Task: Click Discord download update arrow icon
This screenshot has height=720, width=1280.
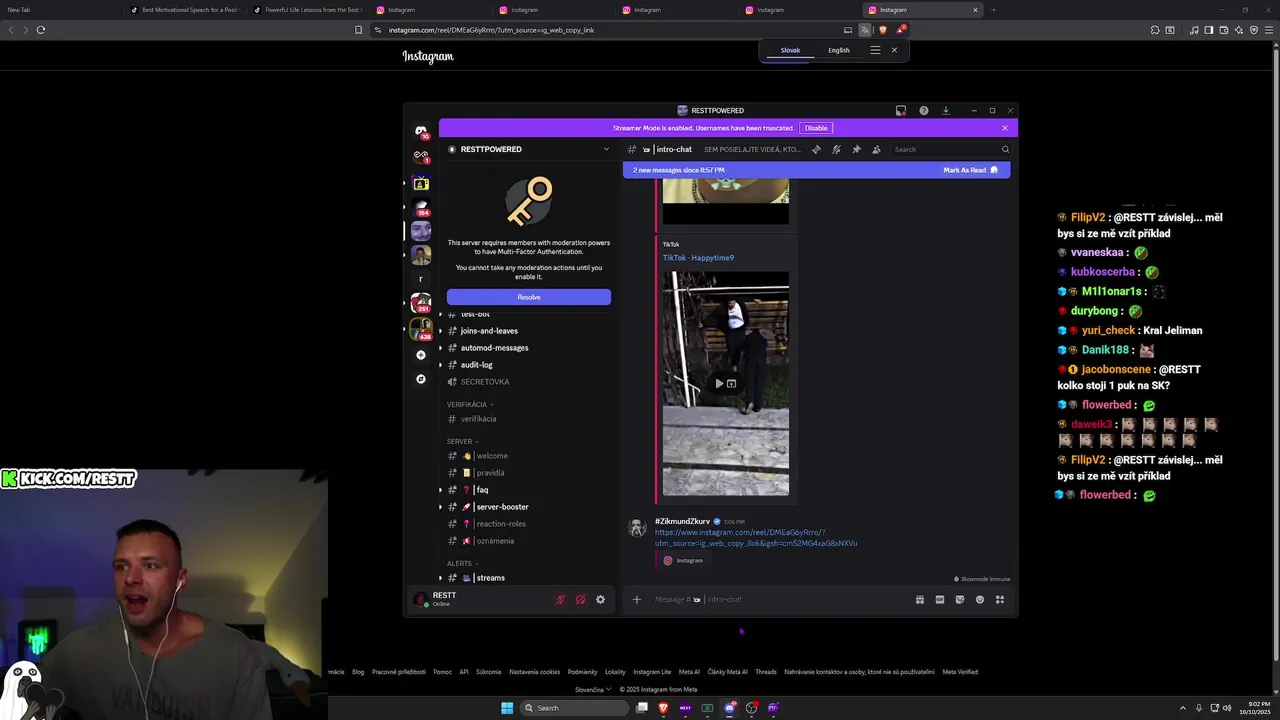Action: coord(945,110)
